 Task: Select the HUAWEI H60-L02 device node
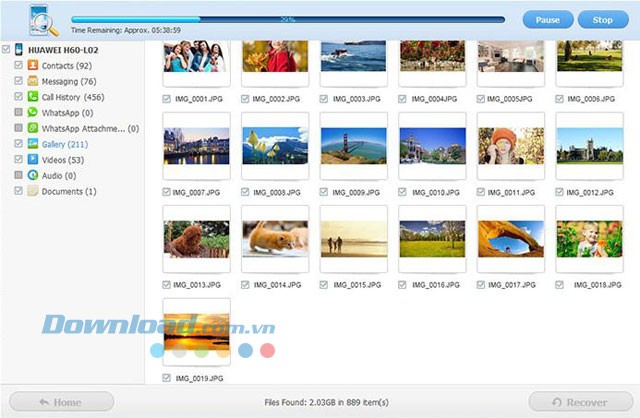(x=63, y=50)
